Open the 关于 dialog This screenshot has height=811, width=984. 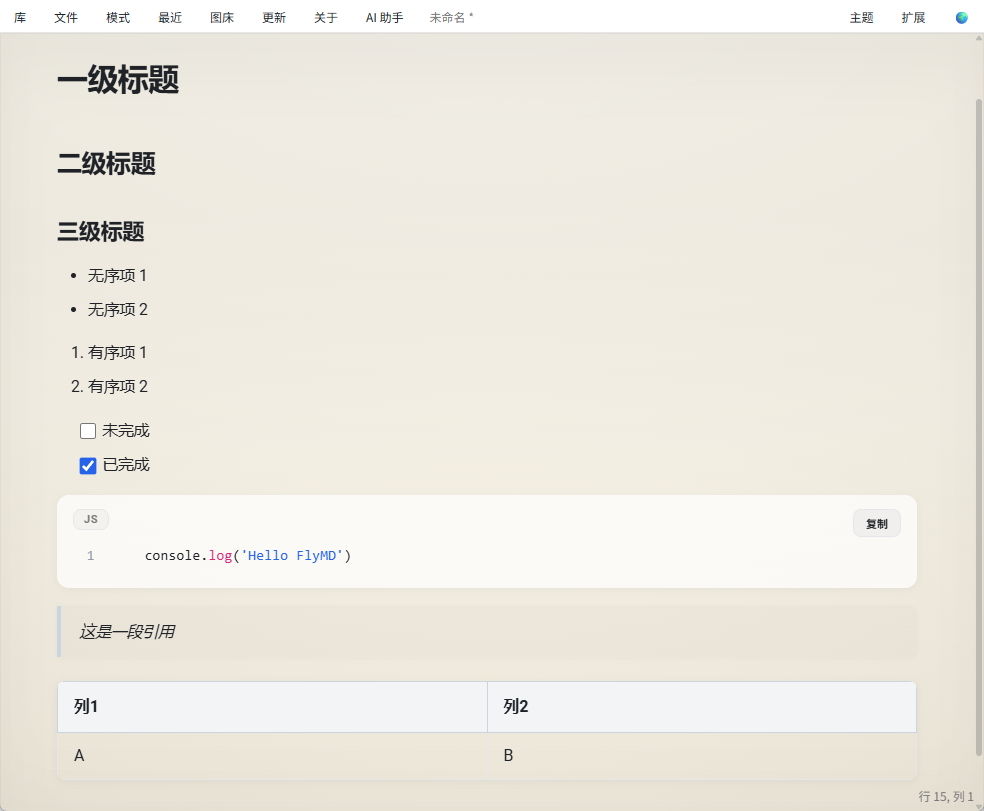tap(325, 17)
